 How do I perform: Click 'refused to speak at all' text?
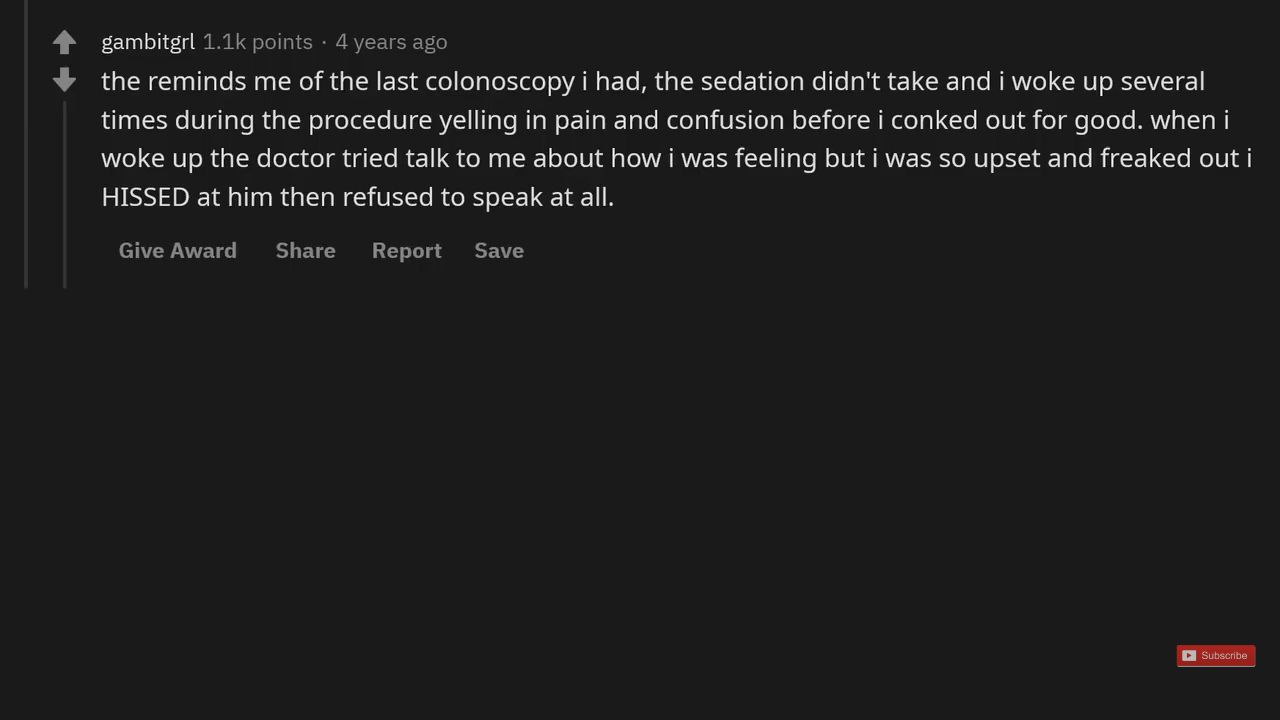(x=478, y=197)
